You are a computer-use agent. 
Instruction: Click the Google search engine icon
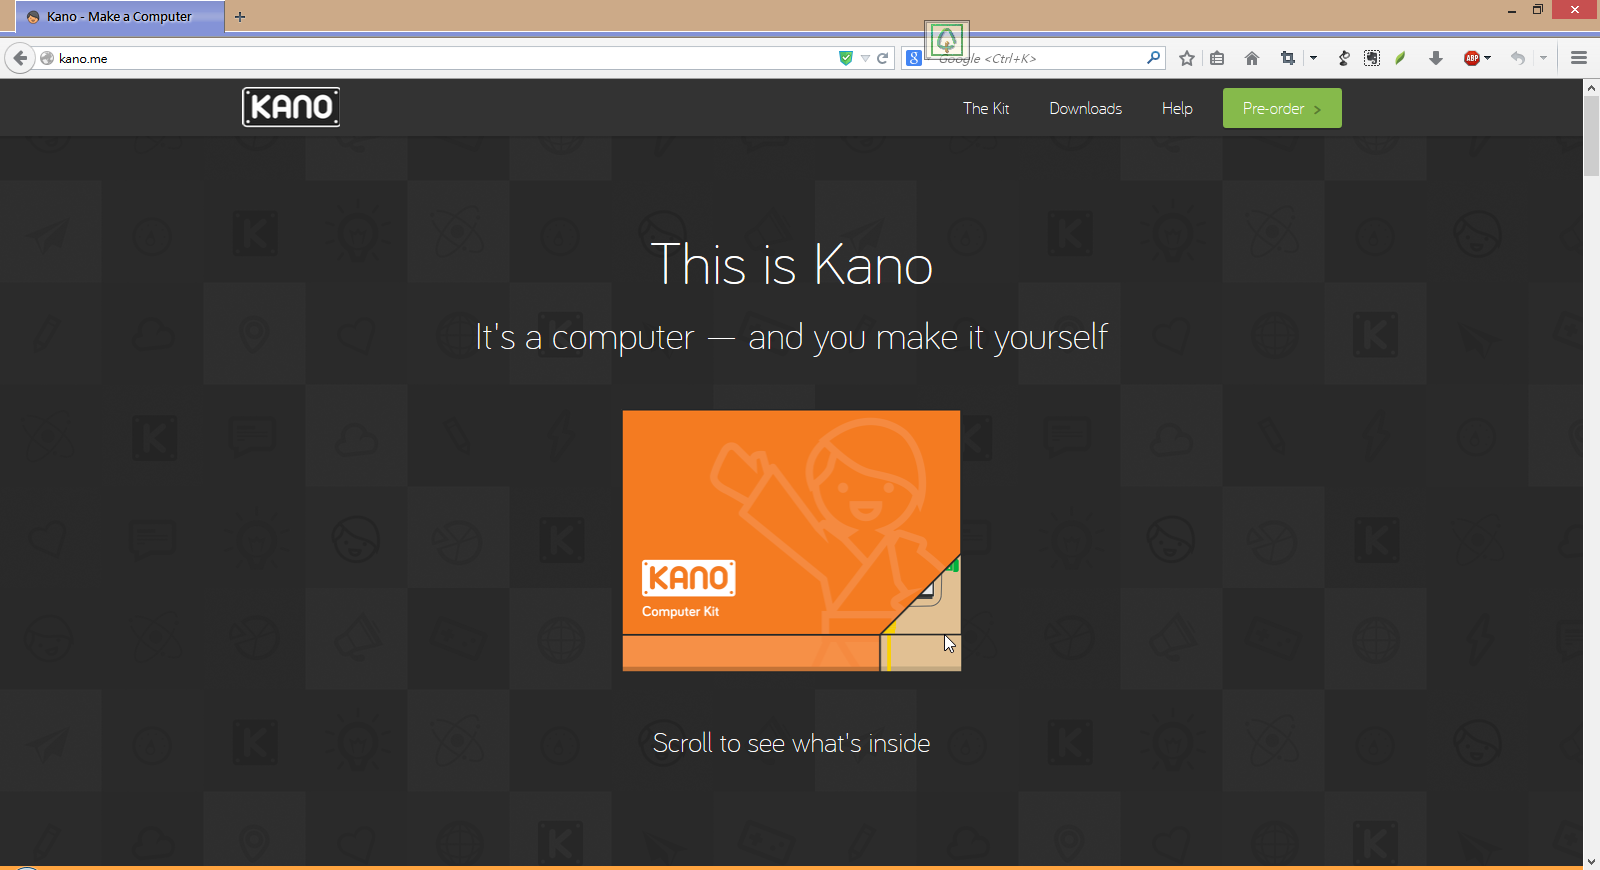pyautogui.click(x=914, y=58)
